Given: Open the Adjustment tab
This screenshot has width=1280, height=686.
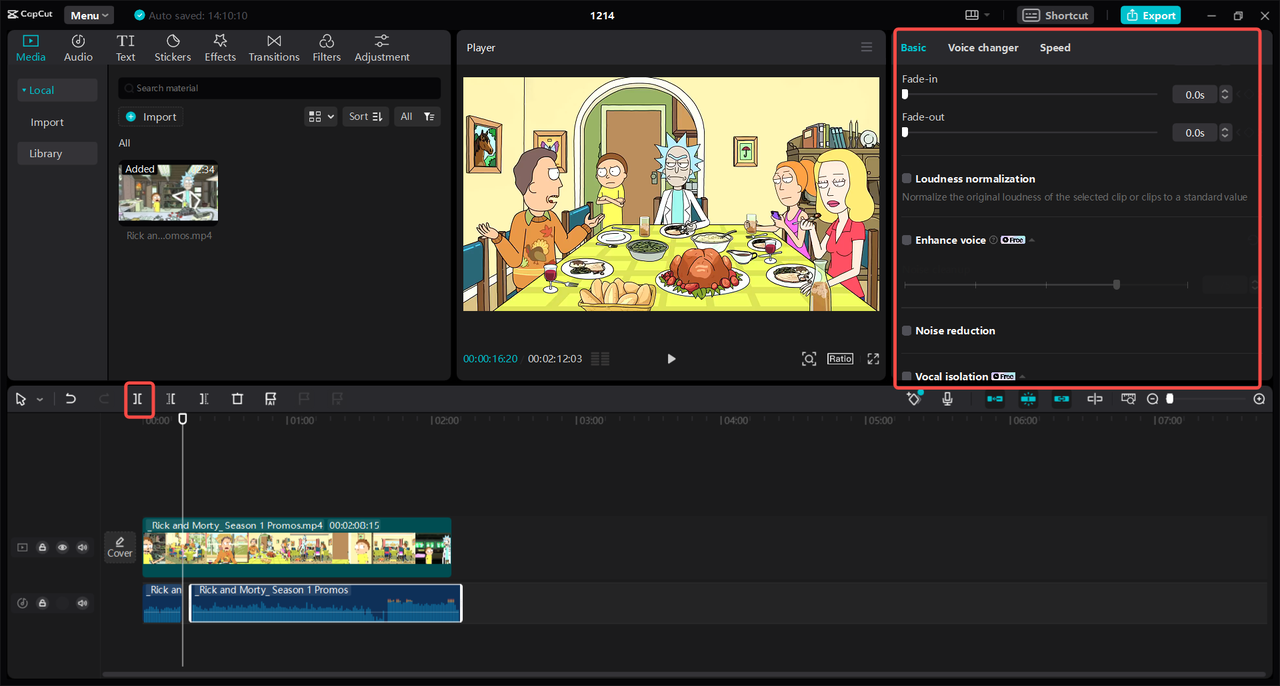Looking at the screenshot, I should 382,48.
